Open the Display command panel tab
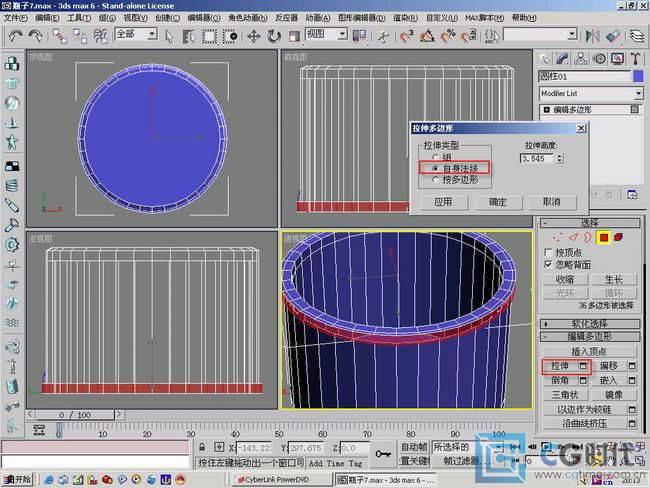The width and height of the screenshot is (650, 488). [x=617, y=59]
